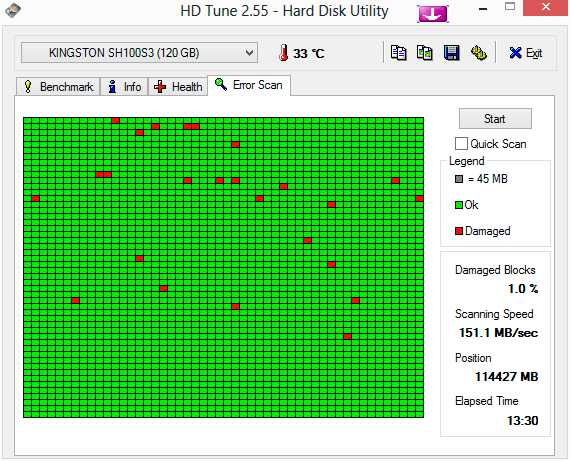Click the thermometer temperature indicator
This screenshot has width=570, height=461.
[x=284, y=53]
